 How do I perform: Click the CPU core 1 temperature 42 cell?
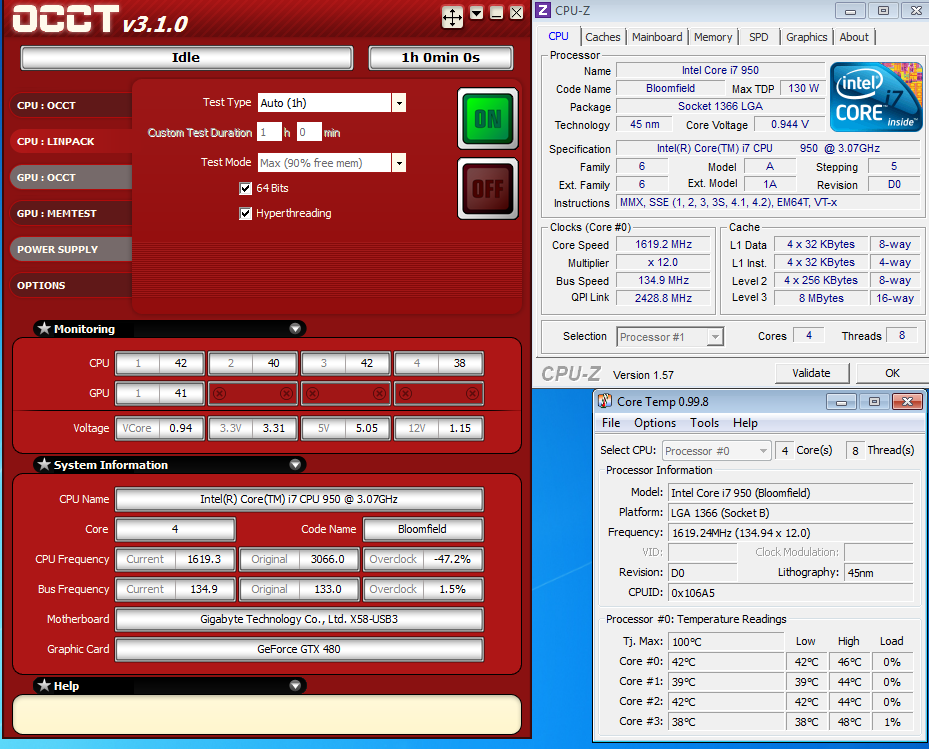(160, 363)
